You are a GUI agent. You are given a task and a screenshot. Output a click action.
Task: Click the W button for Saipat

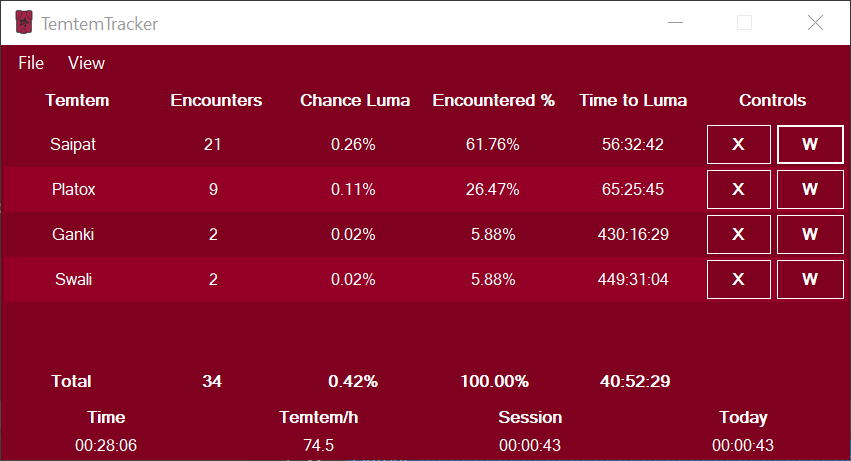pyautogui.click(x=810, y=144)
